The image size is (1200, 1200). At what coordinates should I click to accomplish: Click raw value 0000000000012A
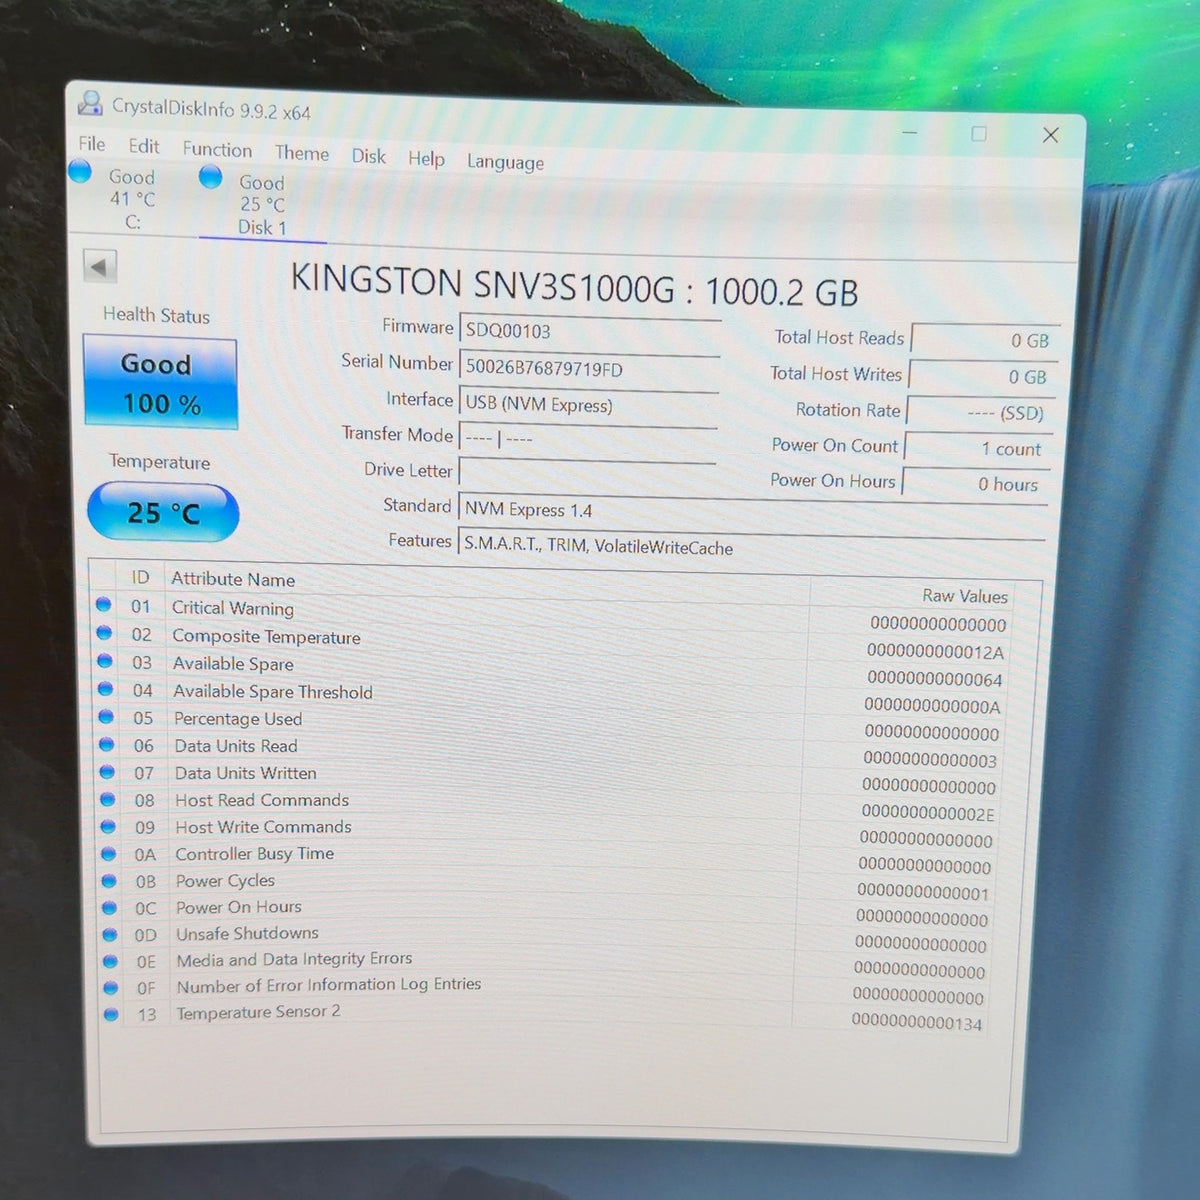coord(935,652)
